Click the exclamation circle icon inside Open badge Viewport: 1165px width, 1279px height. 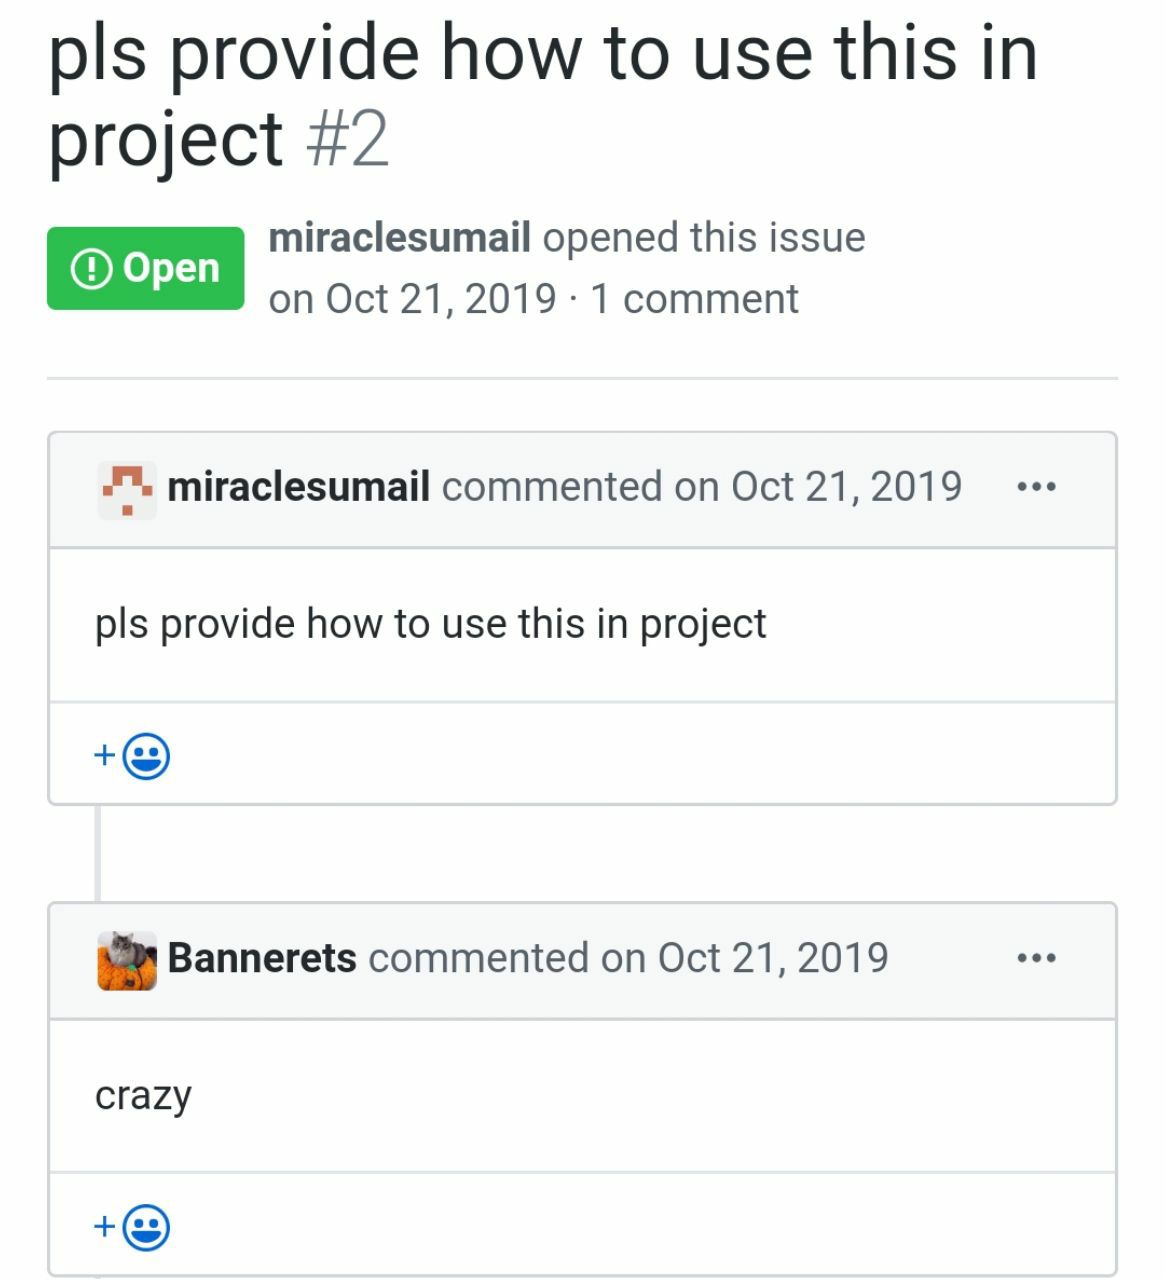[91, 268]
